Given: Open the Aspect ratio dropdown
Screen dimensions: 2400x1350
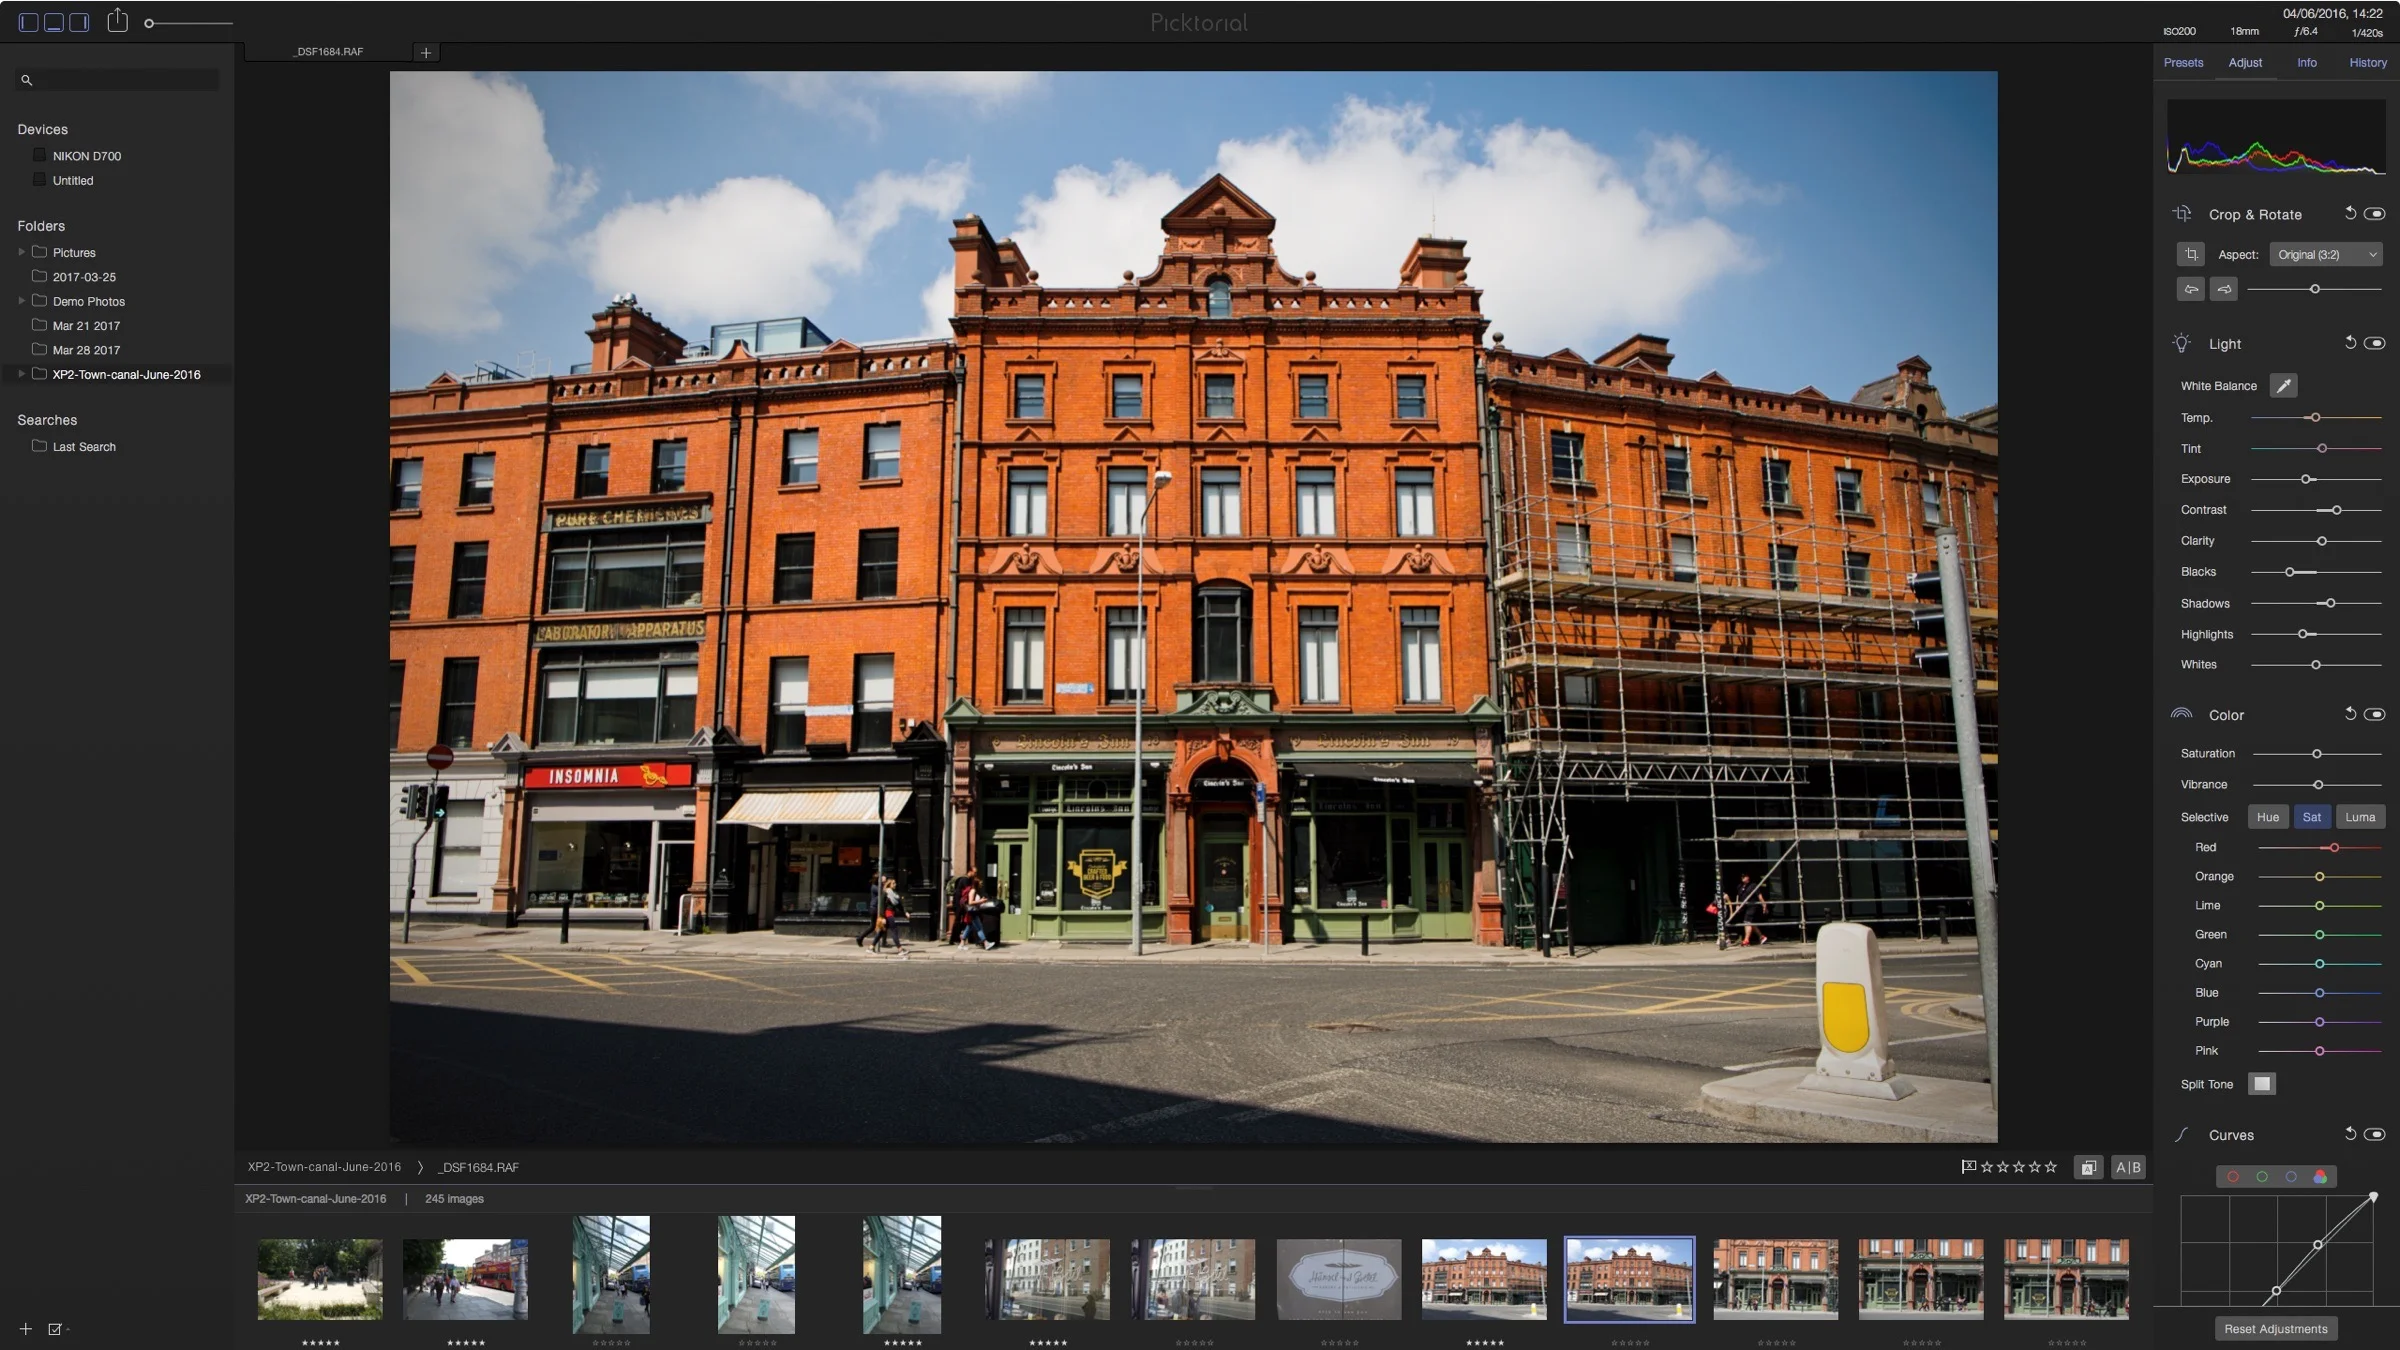Looking at the screenshot, I should 2325,255.
